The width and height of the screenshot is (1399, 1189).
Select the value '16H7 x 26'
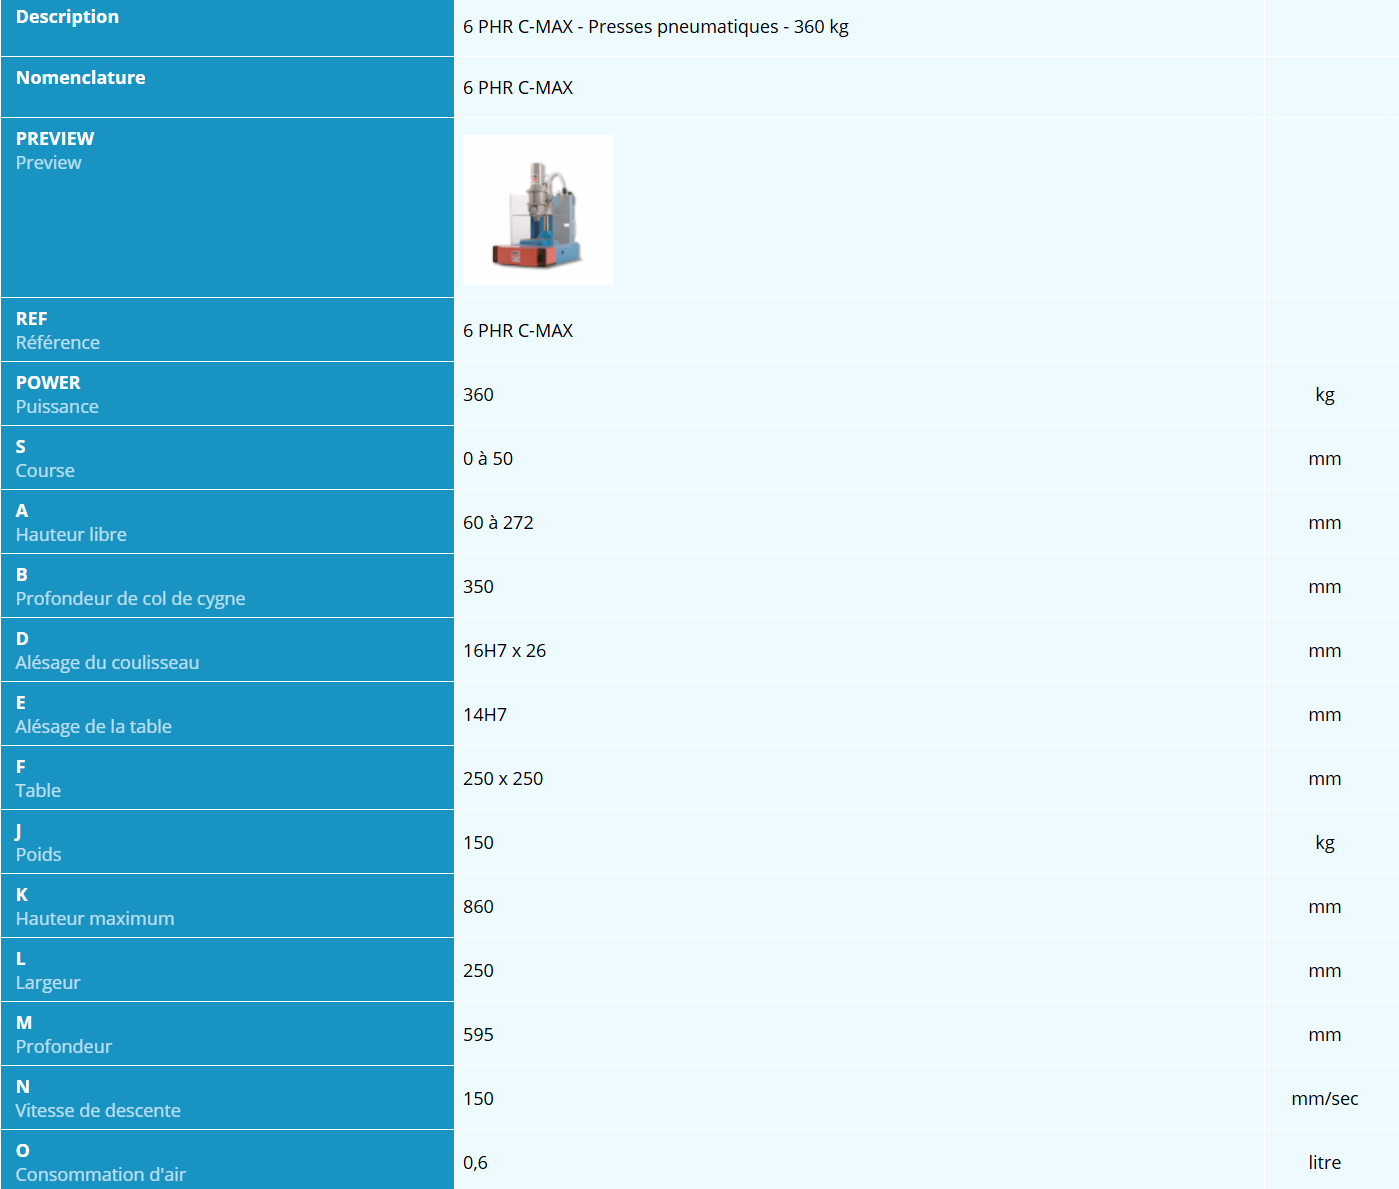coord(504,651)
